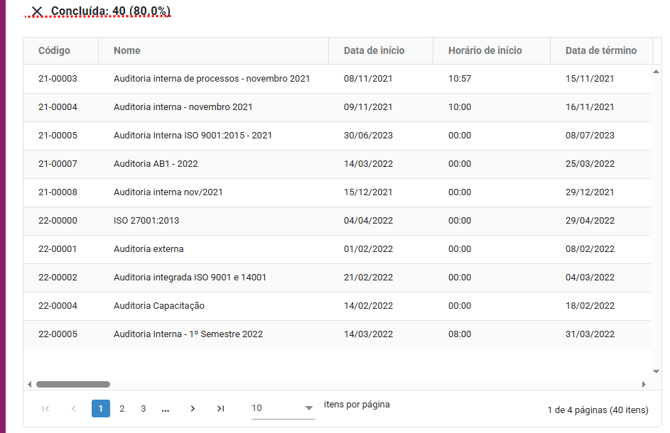Go to the previous page arrow
This screenshot has height=433, width=670.
pyautogui.click(x=73, y=408)
